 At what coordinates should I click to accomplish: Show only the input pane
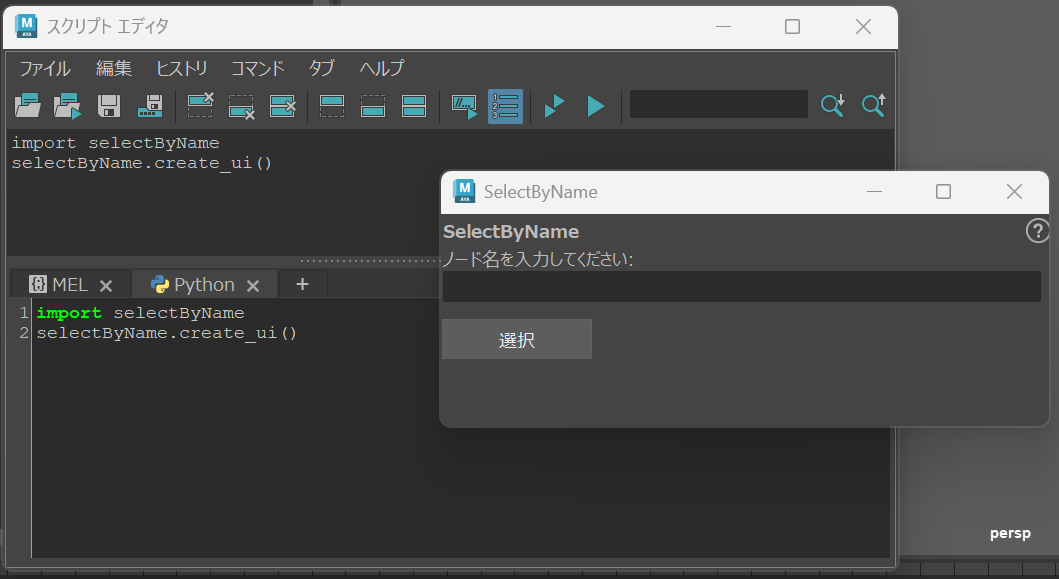click(373, 105)
